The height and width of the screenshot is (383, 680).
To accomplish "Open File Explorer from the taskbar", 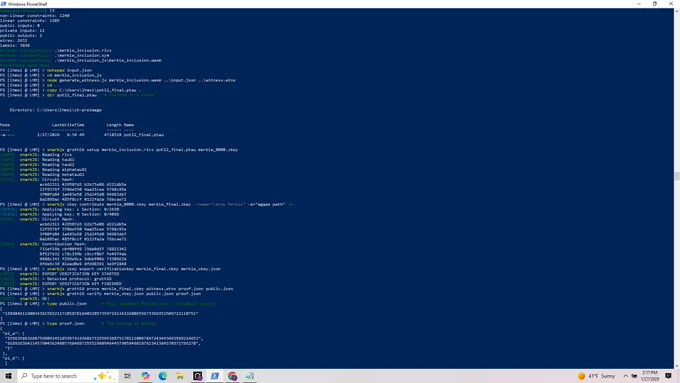I will (180, 376).
